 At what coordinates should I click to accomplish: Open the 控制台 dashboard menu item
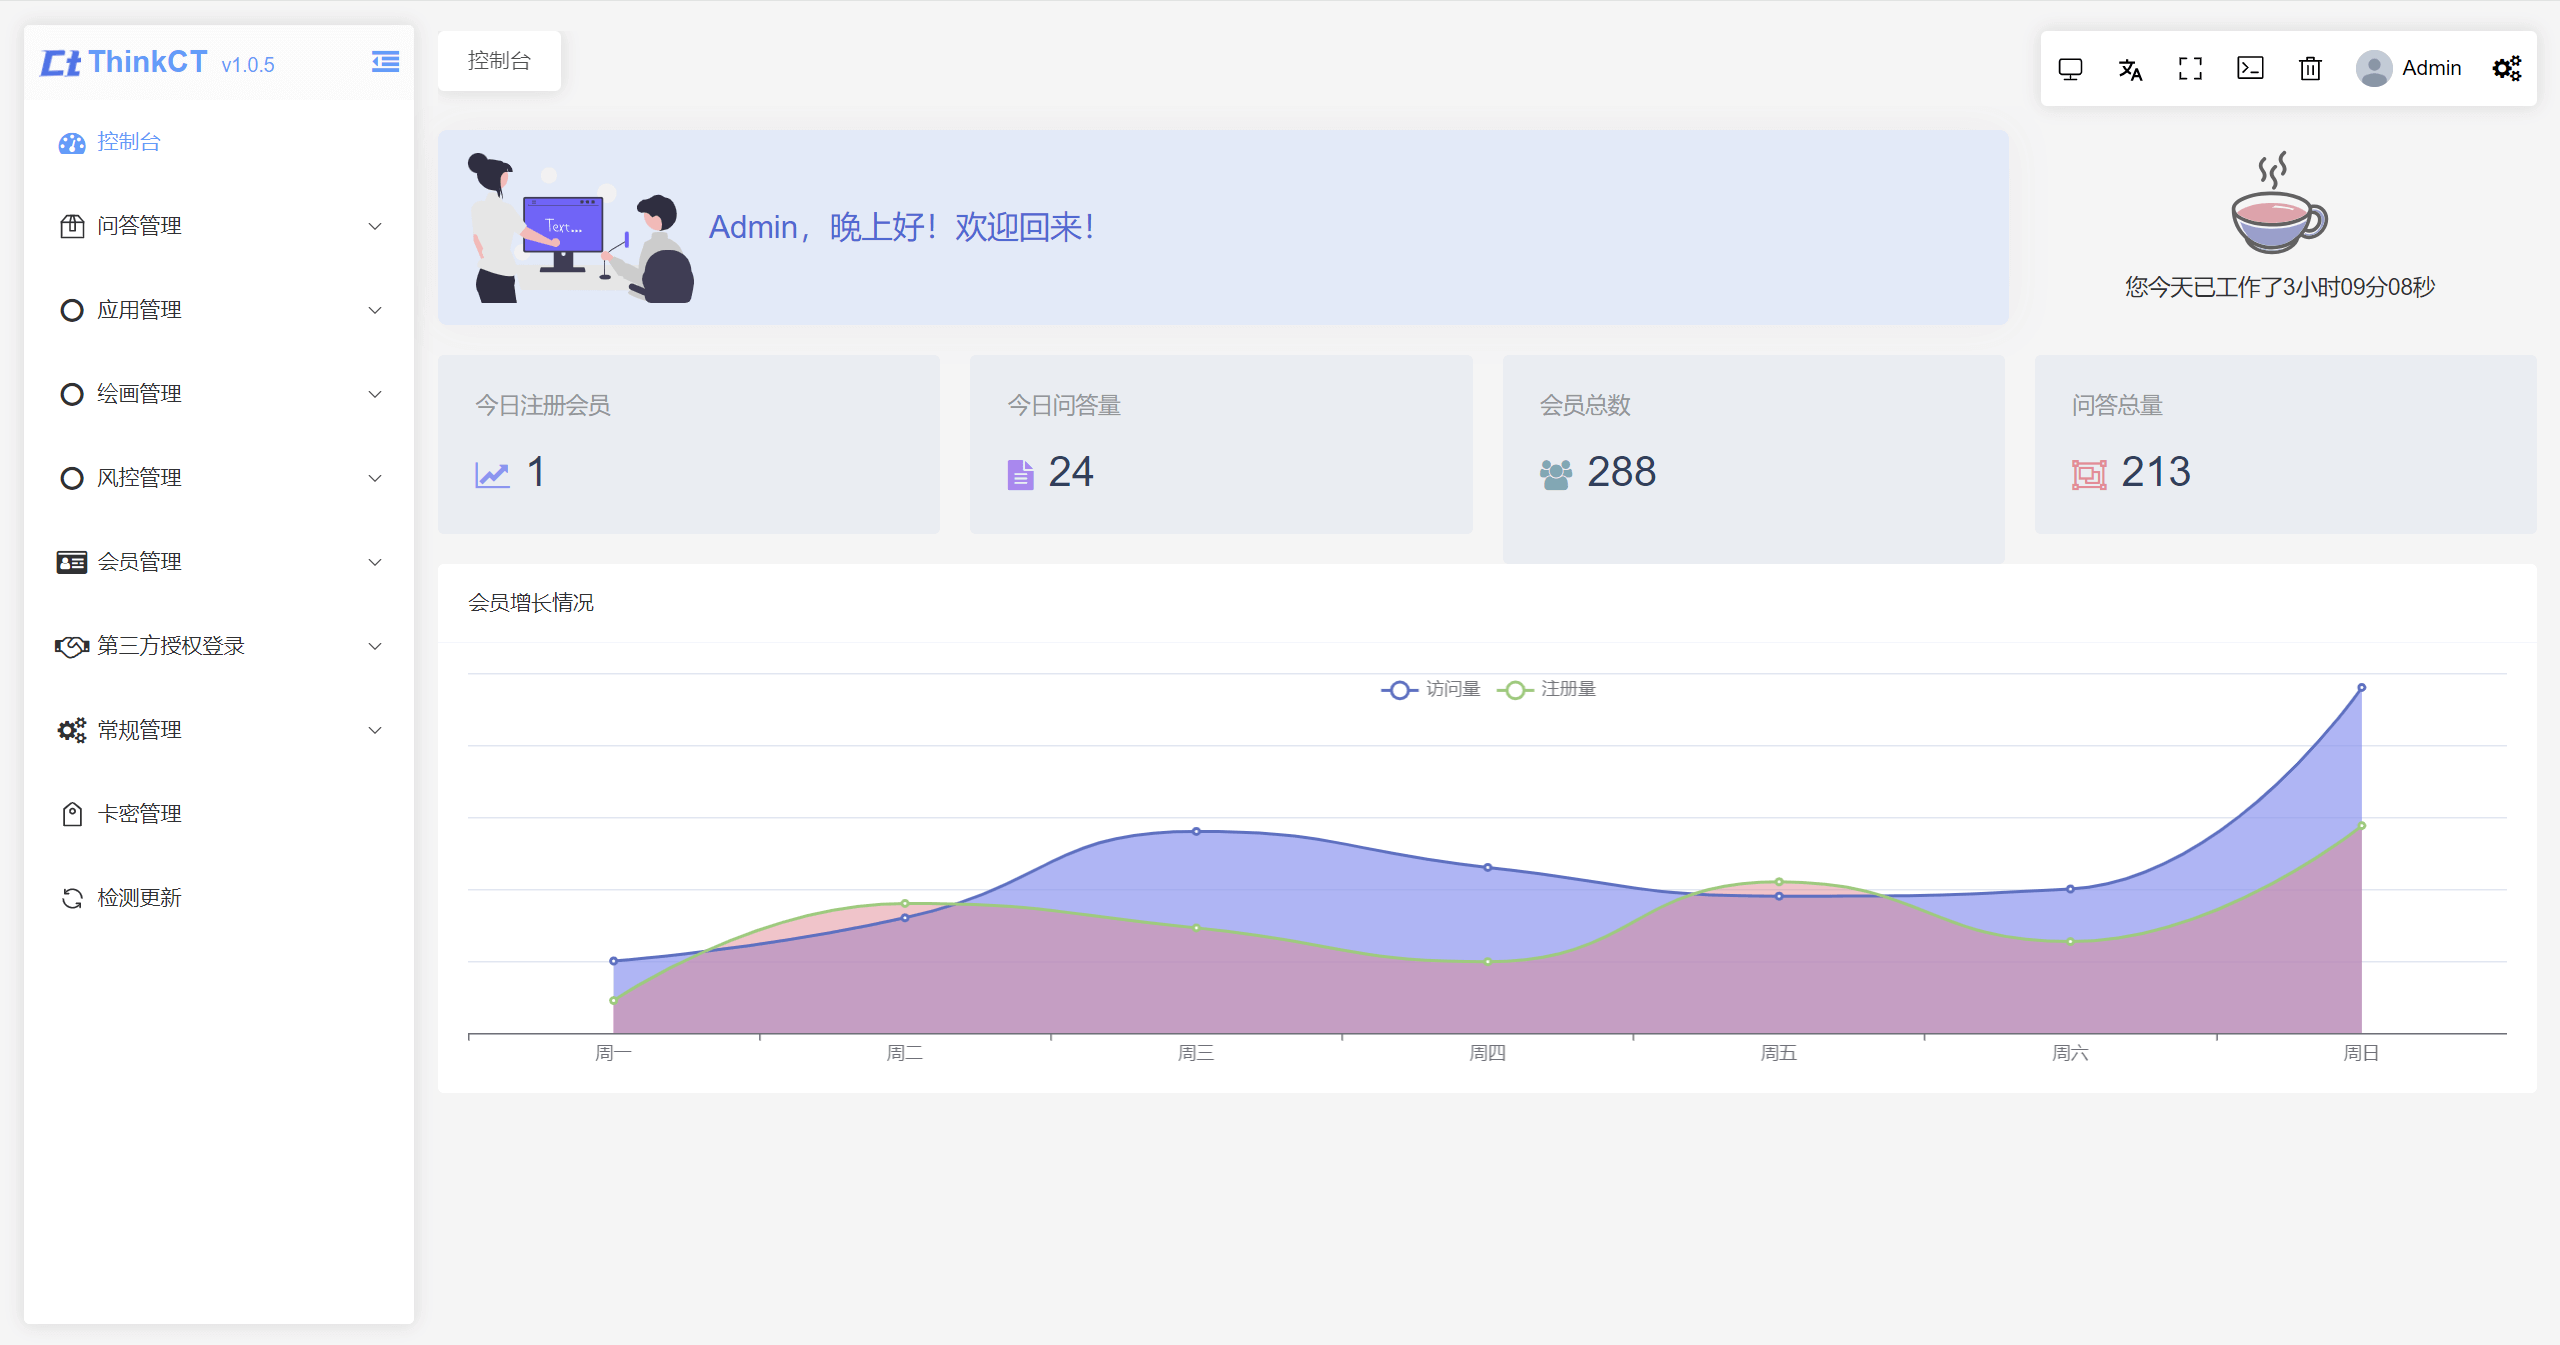click(x=218, y=142)
